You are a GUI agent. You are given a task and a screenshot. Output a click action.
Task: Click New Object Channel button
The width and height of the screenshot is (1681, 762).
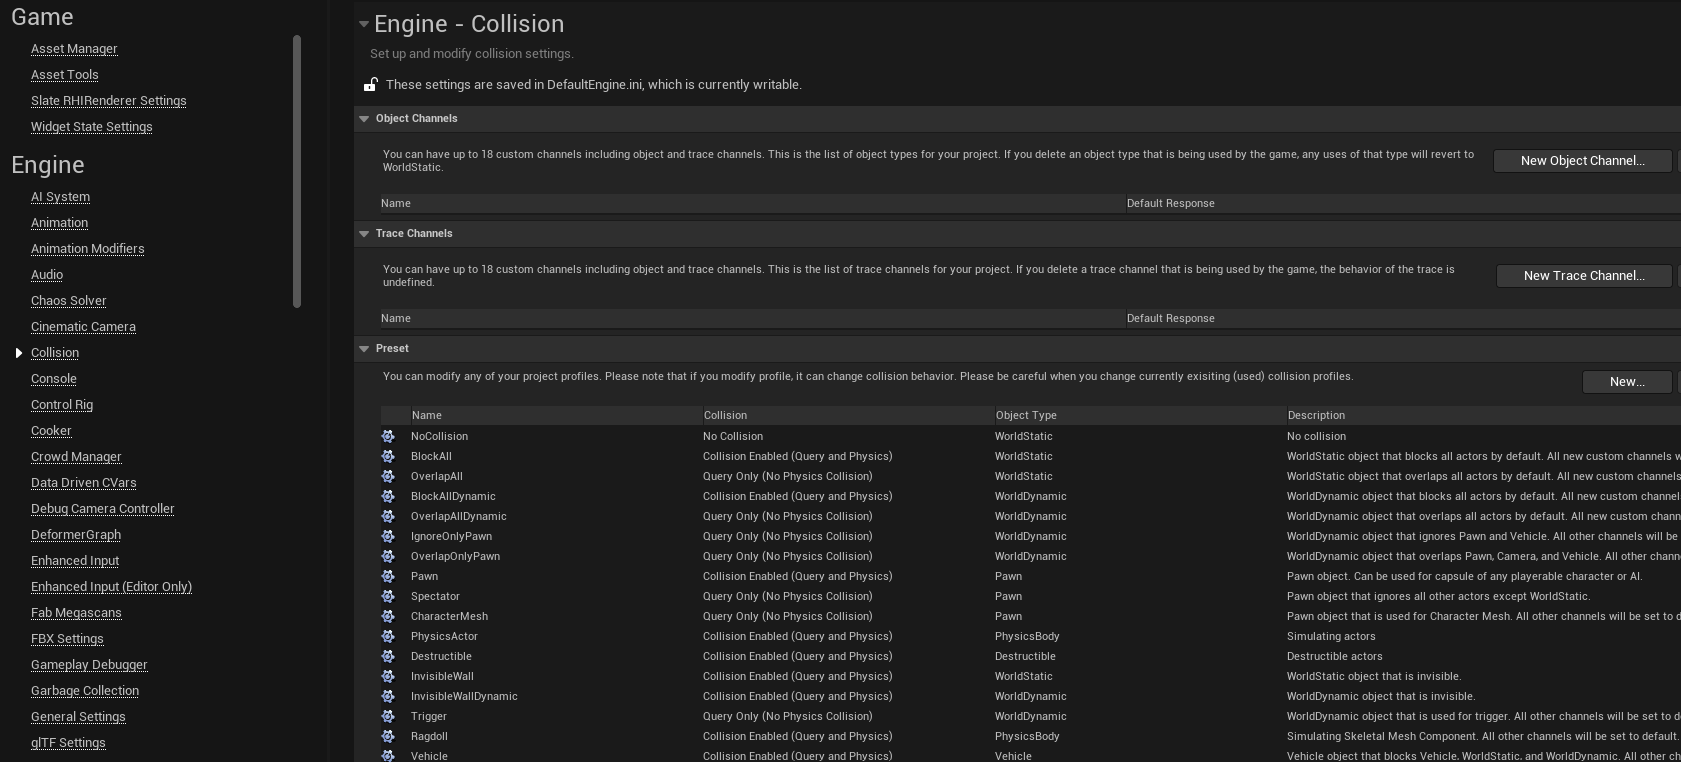point(1582,161)
